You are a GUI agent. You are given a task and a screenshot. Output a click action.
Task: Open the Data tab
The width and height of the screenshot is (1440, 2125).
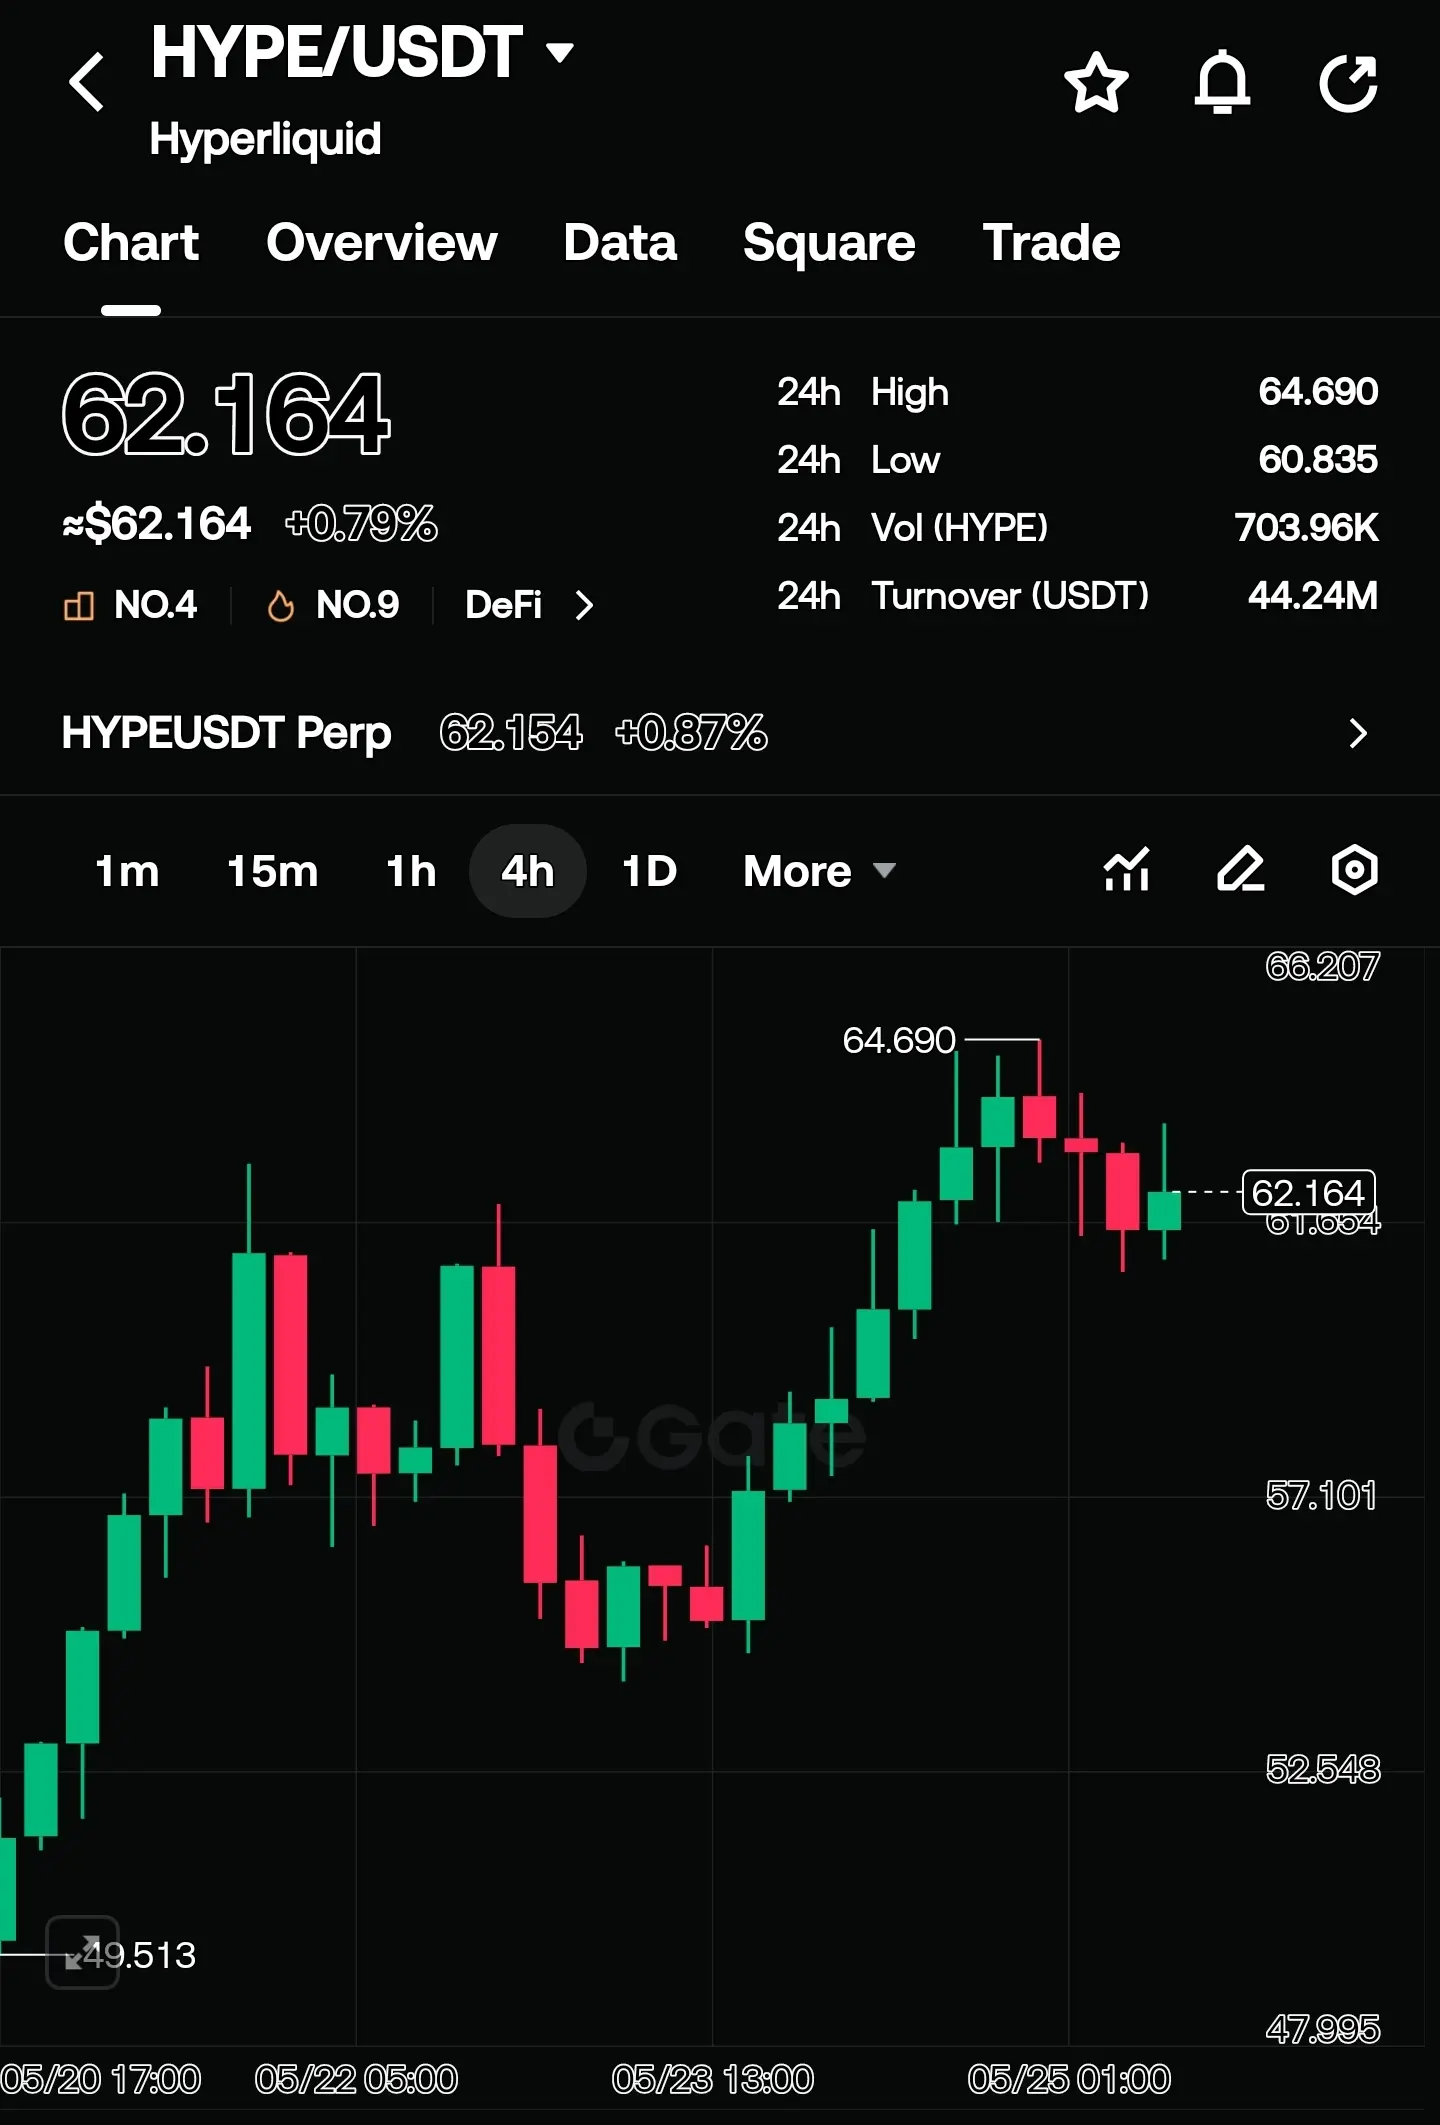(620, 243)
